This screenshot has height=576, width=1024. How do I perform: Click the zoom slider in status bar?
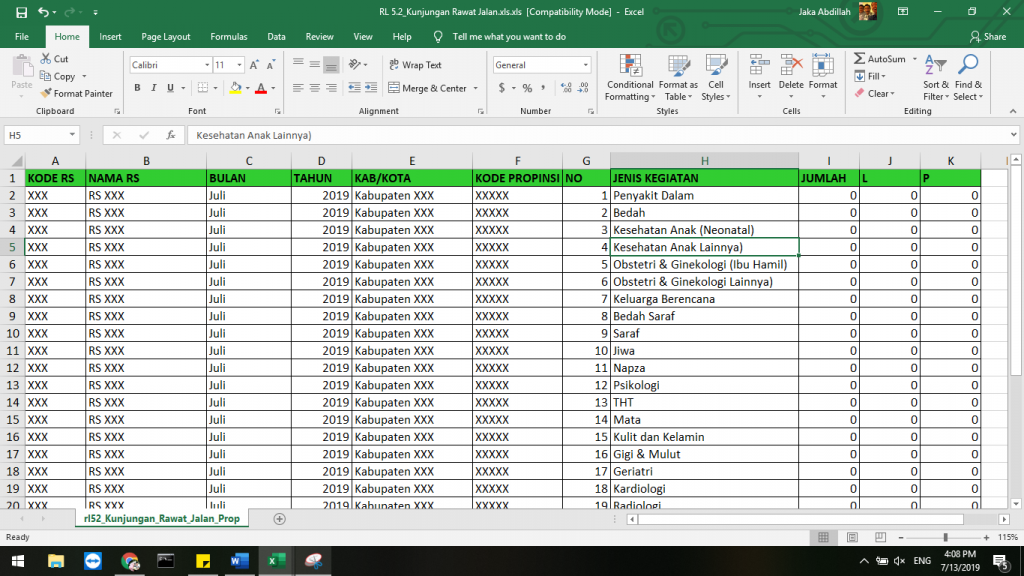click(x=945, y=537)
